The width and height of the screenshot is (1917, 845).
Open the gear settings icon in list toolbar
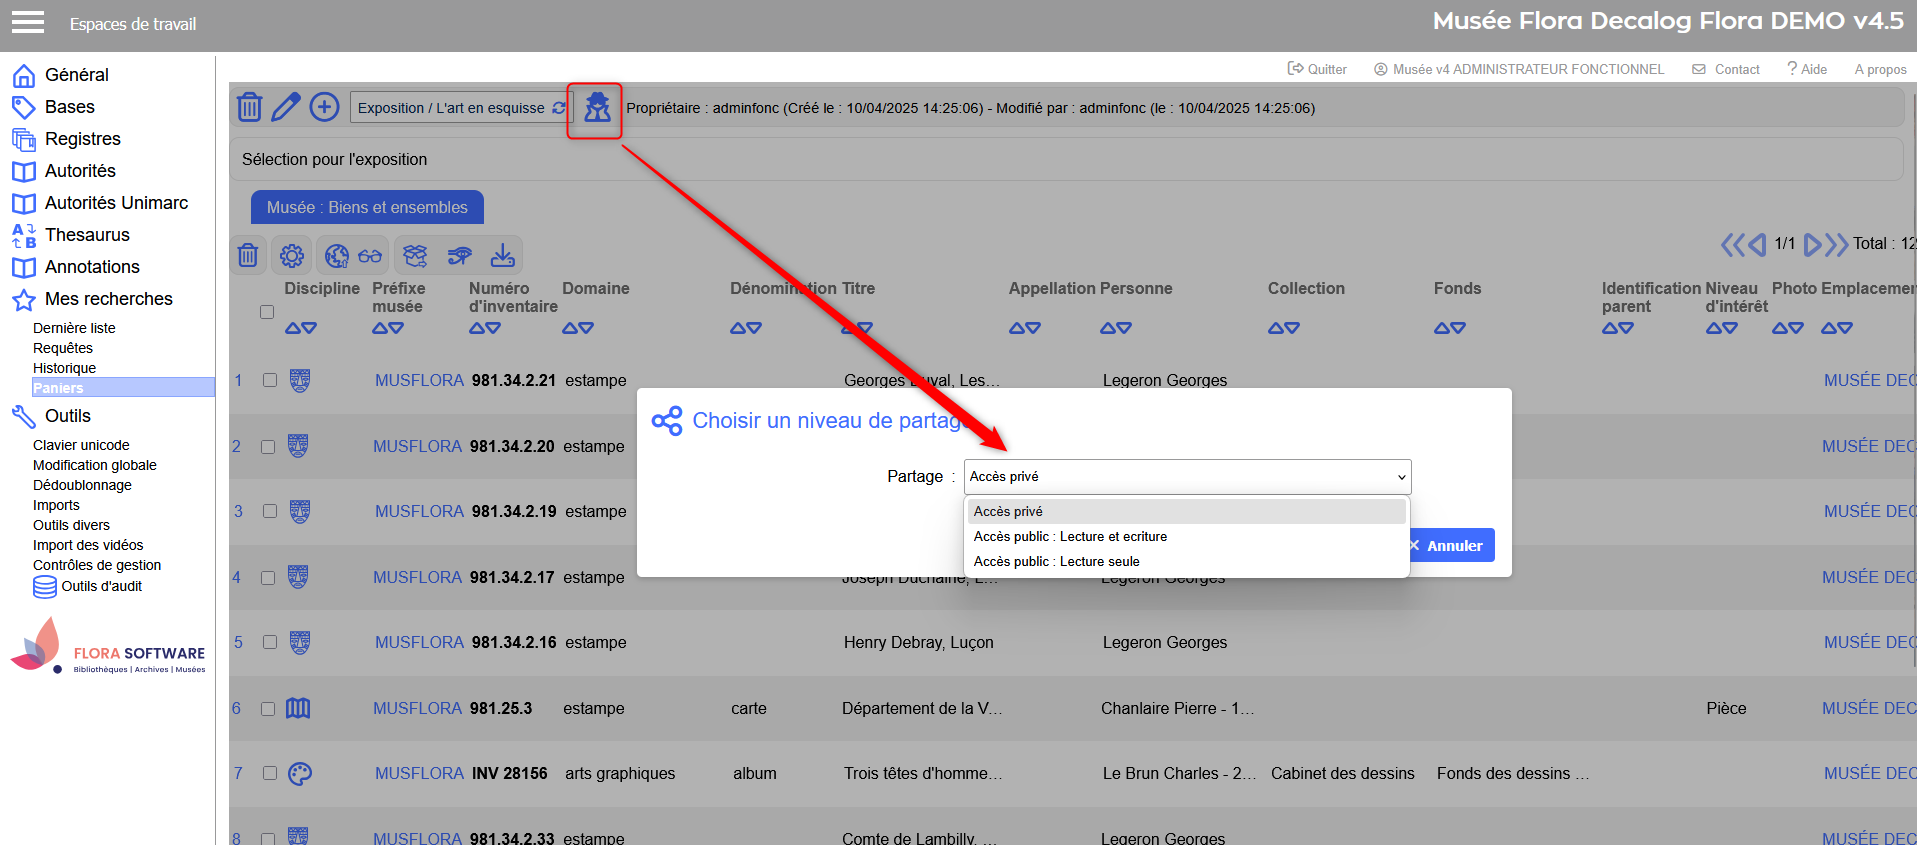(292, 256)
